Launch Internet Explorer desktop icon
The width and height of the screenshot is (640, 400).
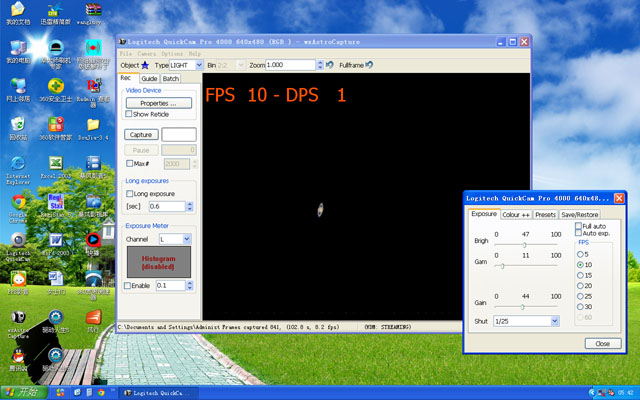18,164
